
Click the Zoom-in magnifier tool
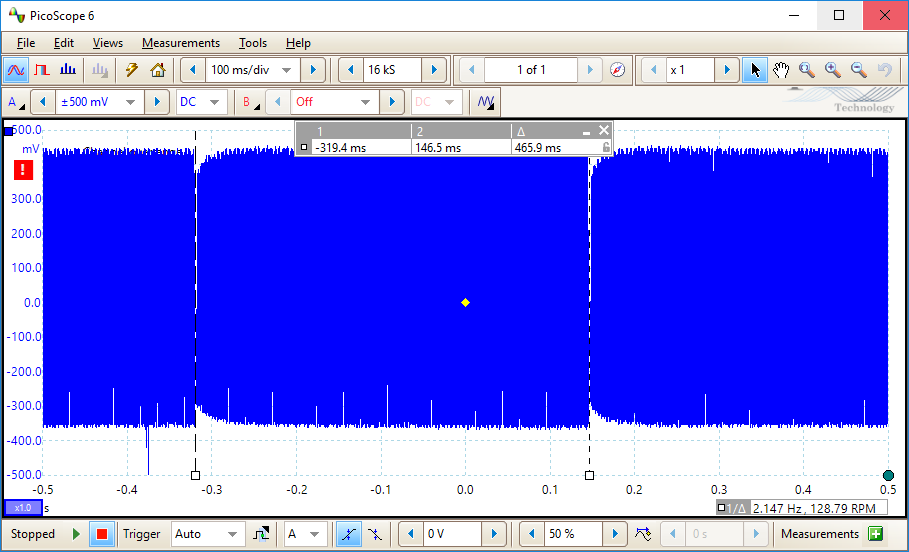coord(832,70)
